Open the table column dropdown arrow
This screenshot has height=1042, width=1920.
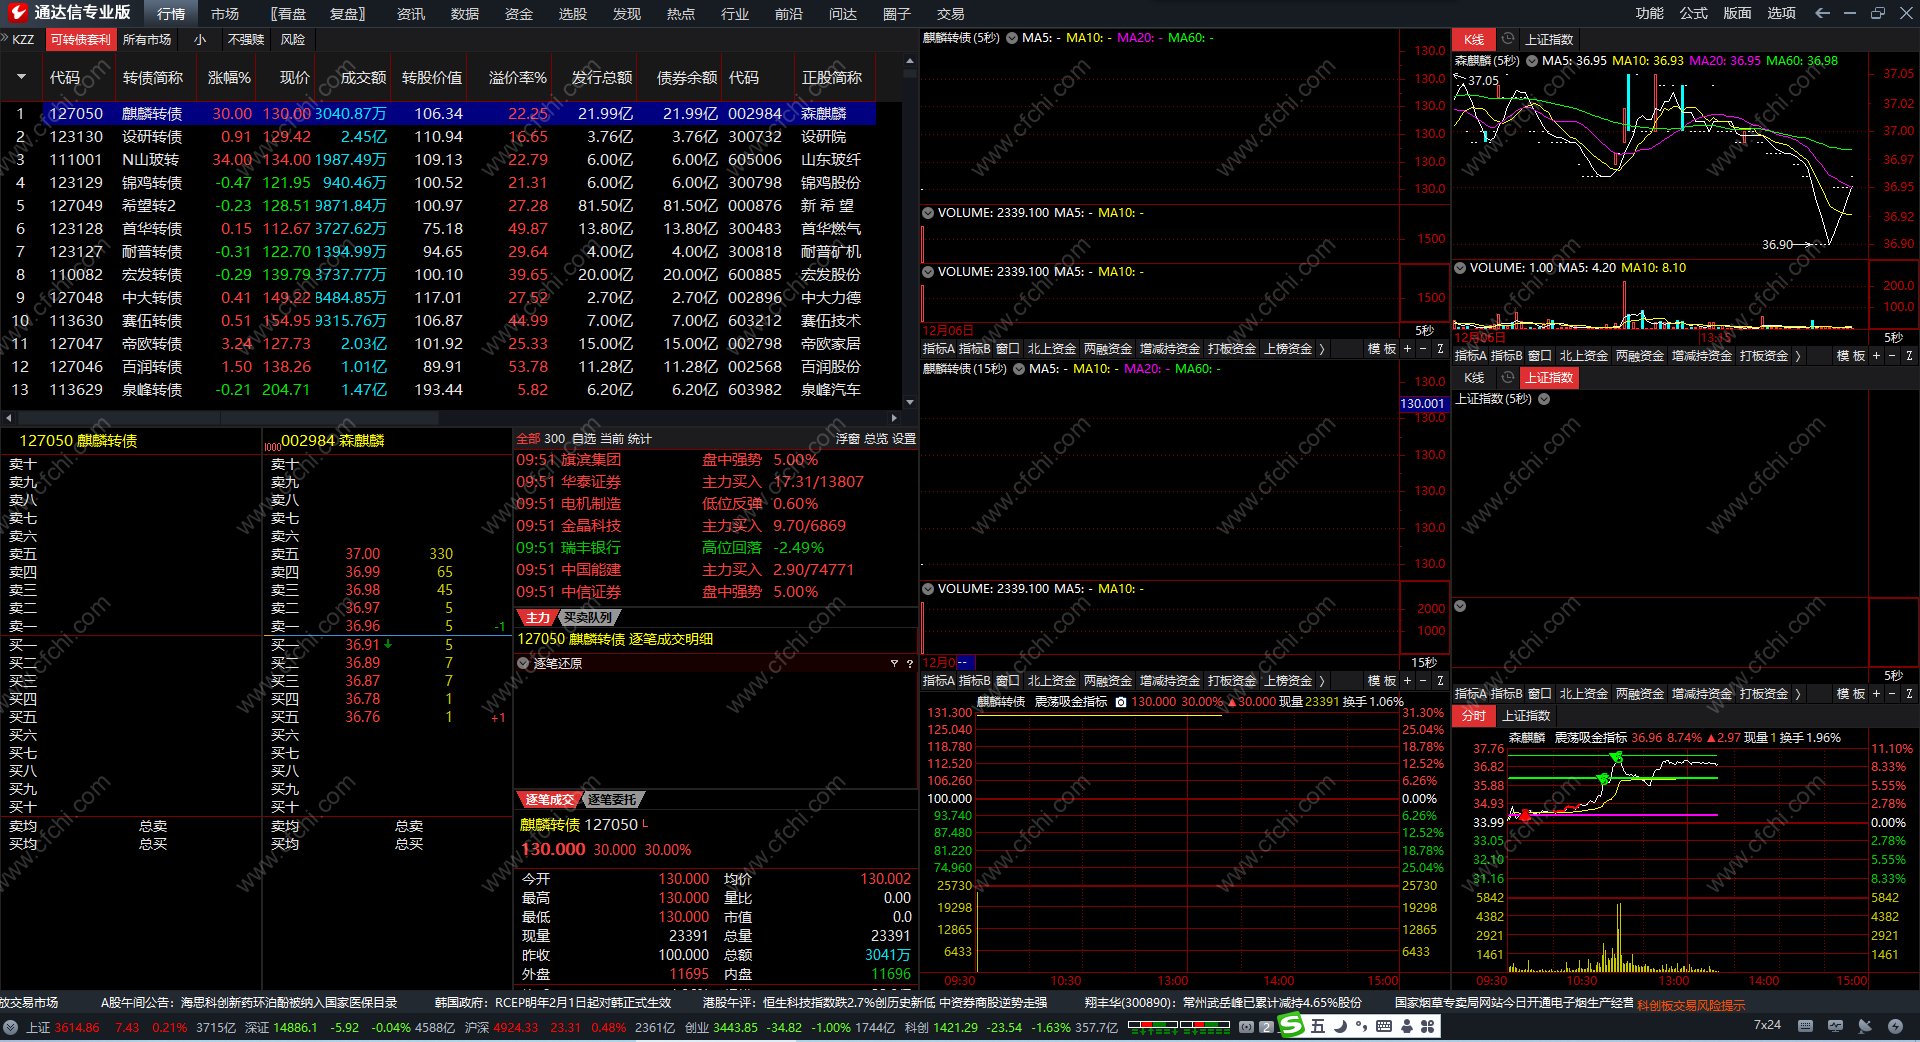click(21, 77)
